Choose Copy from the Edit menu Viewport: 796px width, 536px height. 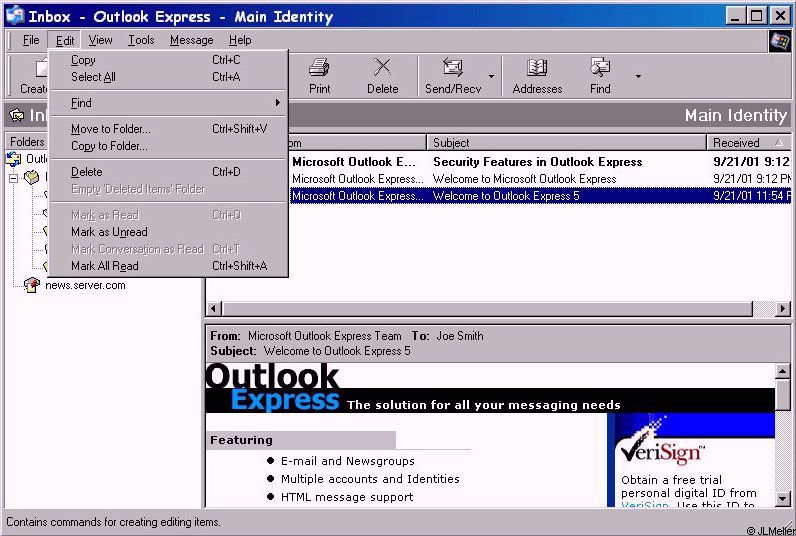[x=169, y=60]
